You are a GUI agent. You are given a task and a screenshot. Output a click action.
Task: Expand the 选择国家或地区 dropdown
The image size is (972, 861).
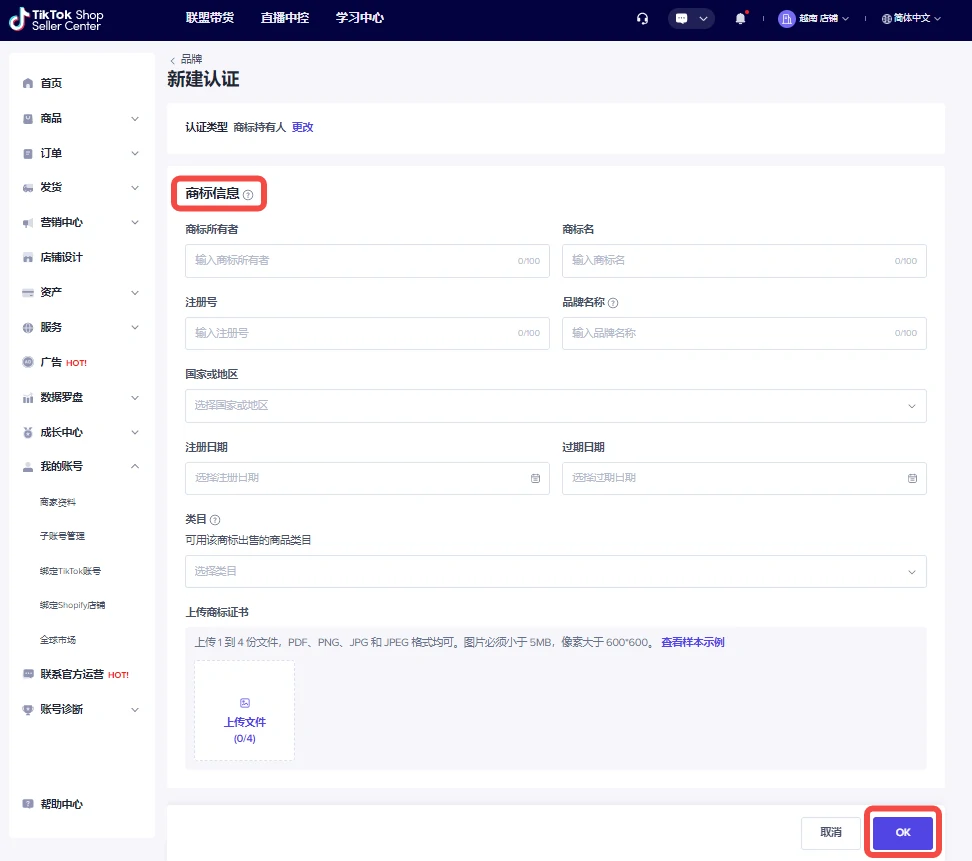pos(555,406)
